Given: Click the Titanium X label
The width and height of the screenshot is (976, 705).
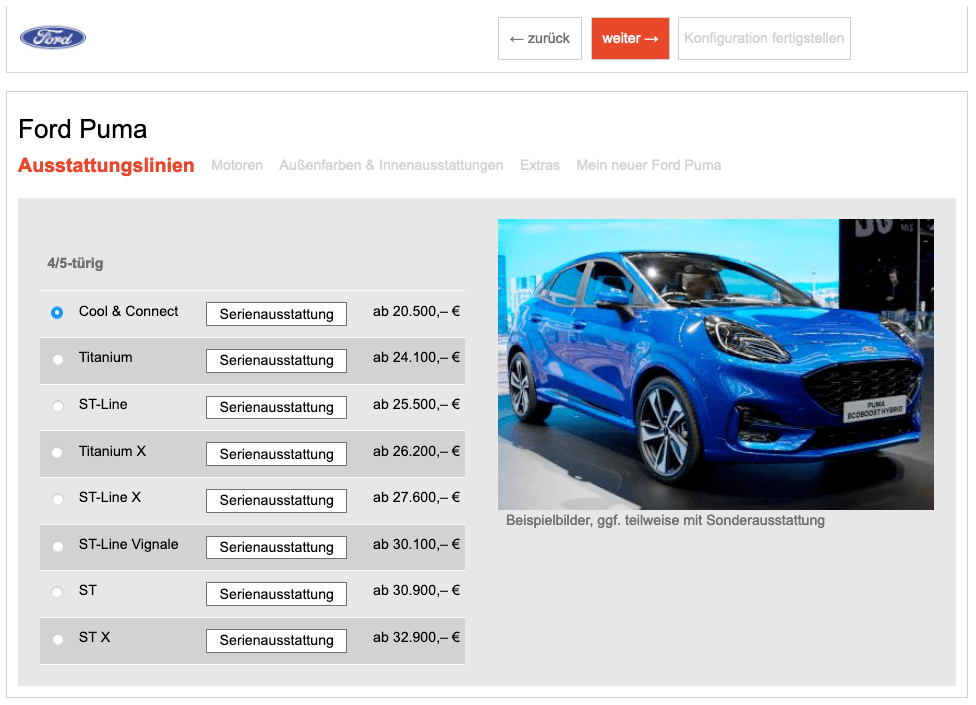Looking at the screenshot, I should coord(112,451).
